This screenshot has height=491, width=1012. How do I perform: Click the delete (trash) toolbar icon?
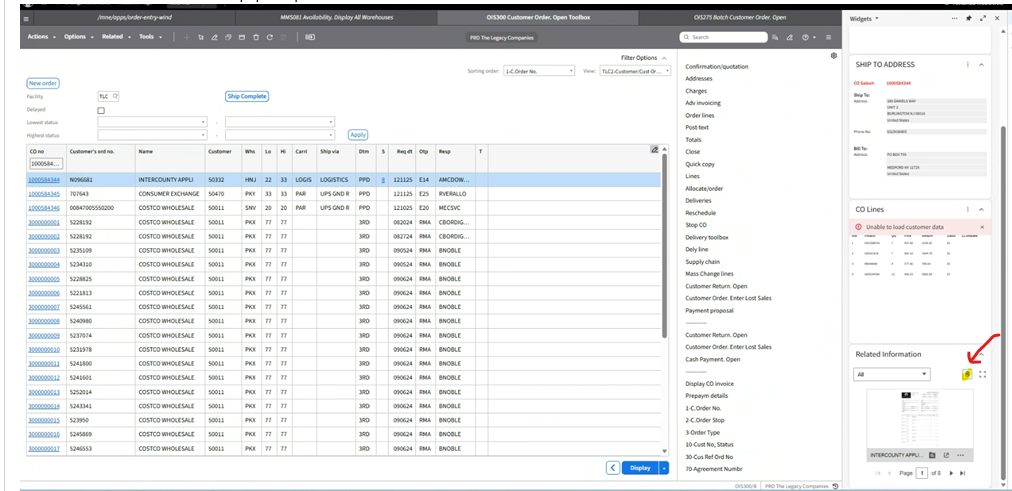pyautogui.click(x=256, y=37)
